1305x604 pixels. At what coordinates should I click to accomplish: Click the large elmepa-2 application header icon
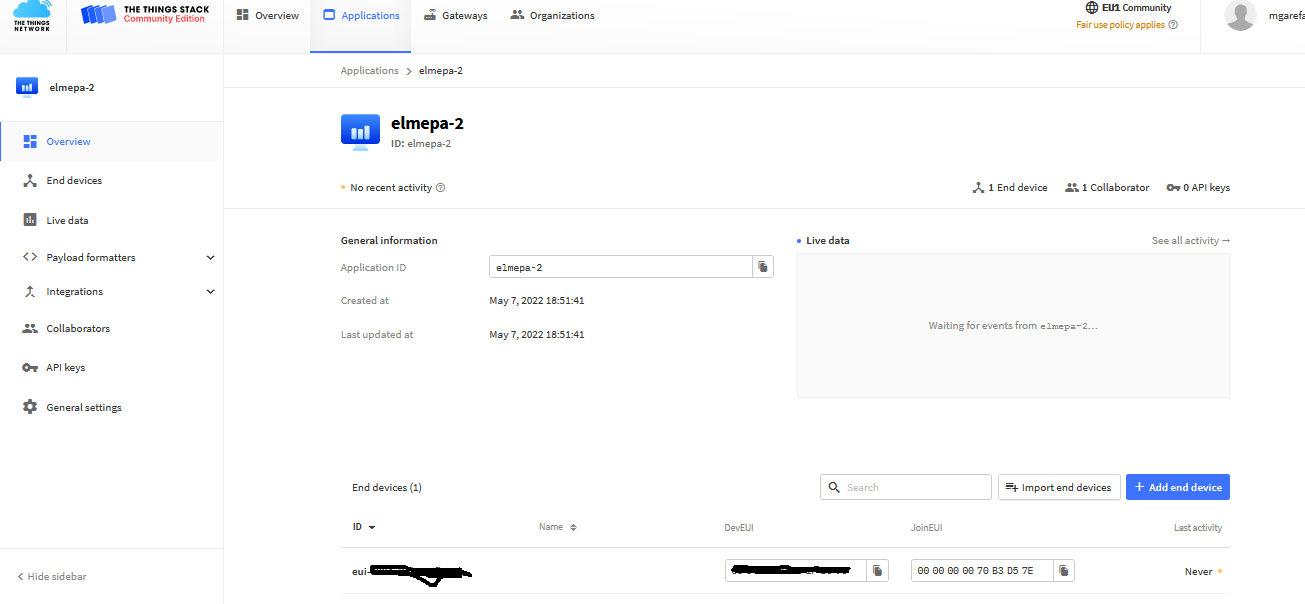point(360,132)
